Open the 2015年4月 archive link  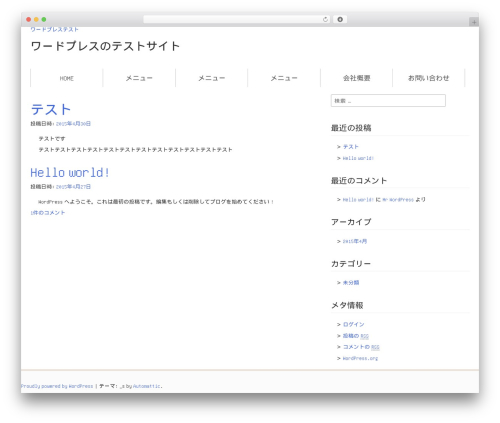click(355, 241)
